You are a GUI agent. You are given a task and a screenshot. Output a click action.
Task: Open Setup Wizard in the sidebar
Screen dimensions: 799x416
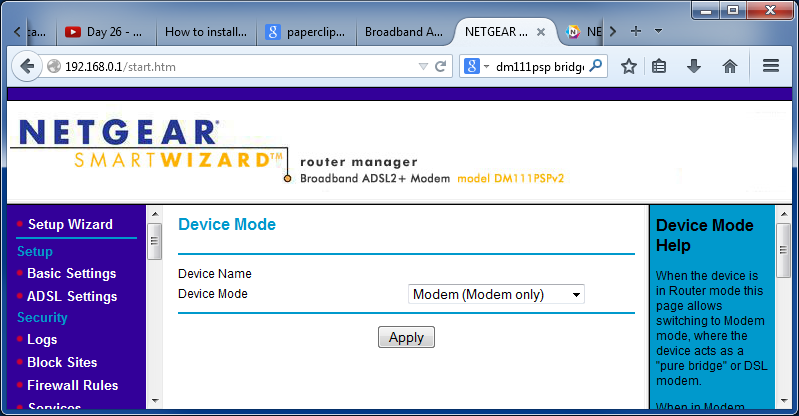70,224
